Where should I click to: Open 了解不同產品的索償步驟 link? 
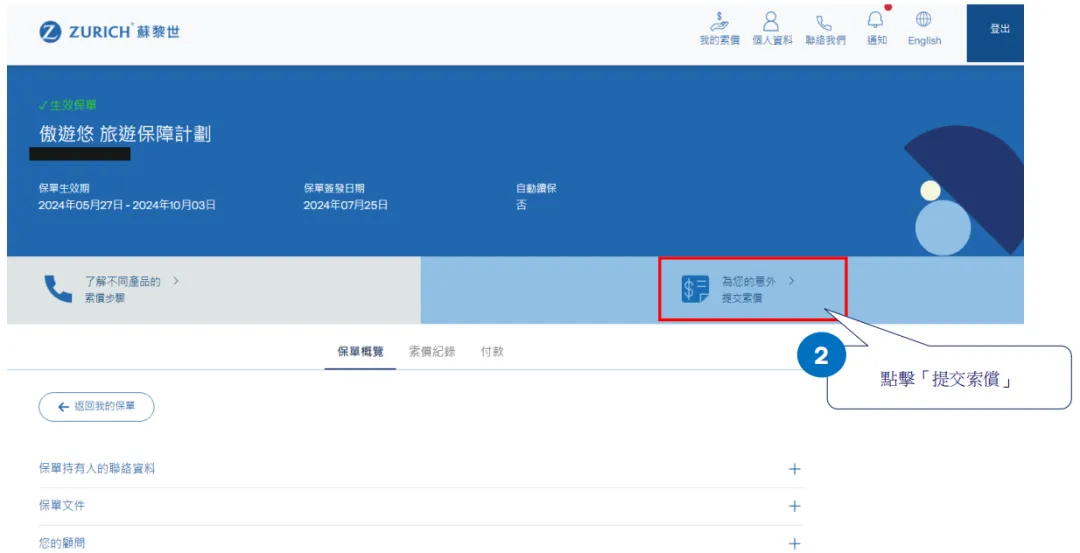(123, 289)
